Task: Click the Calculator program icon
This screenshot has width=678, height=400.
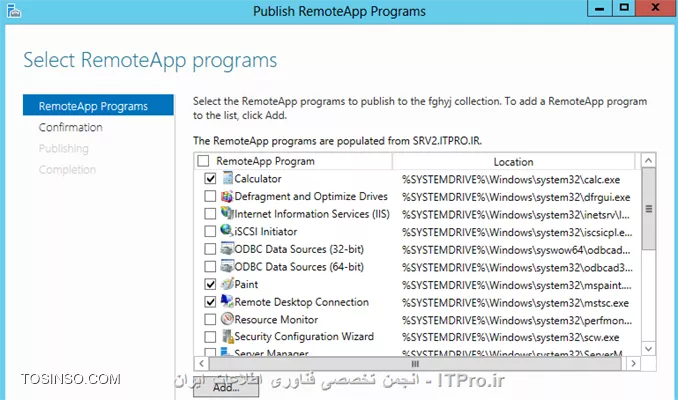Action: (x=227, y=178)
